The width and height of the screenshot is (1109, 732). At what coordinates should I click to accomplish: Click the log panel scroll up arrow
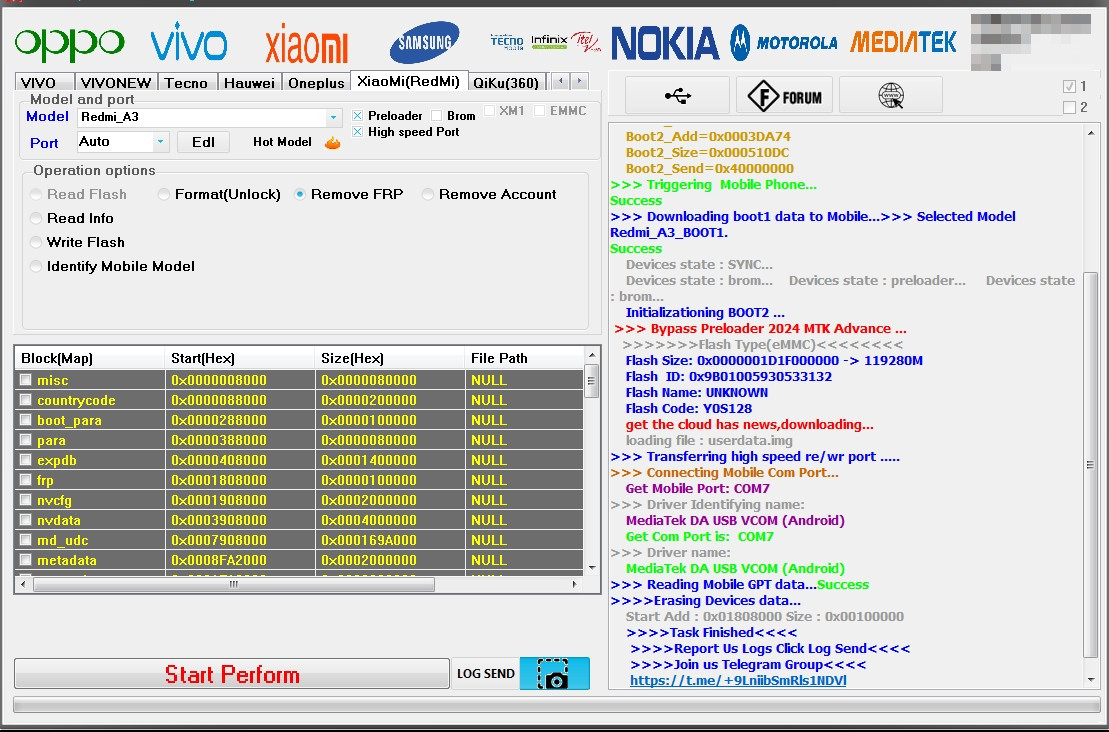click(x=1090, y=133)
